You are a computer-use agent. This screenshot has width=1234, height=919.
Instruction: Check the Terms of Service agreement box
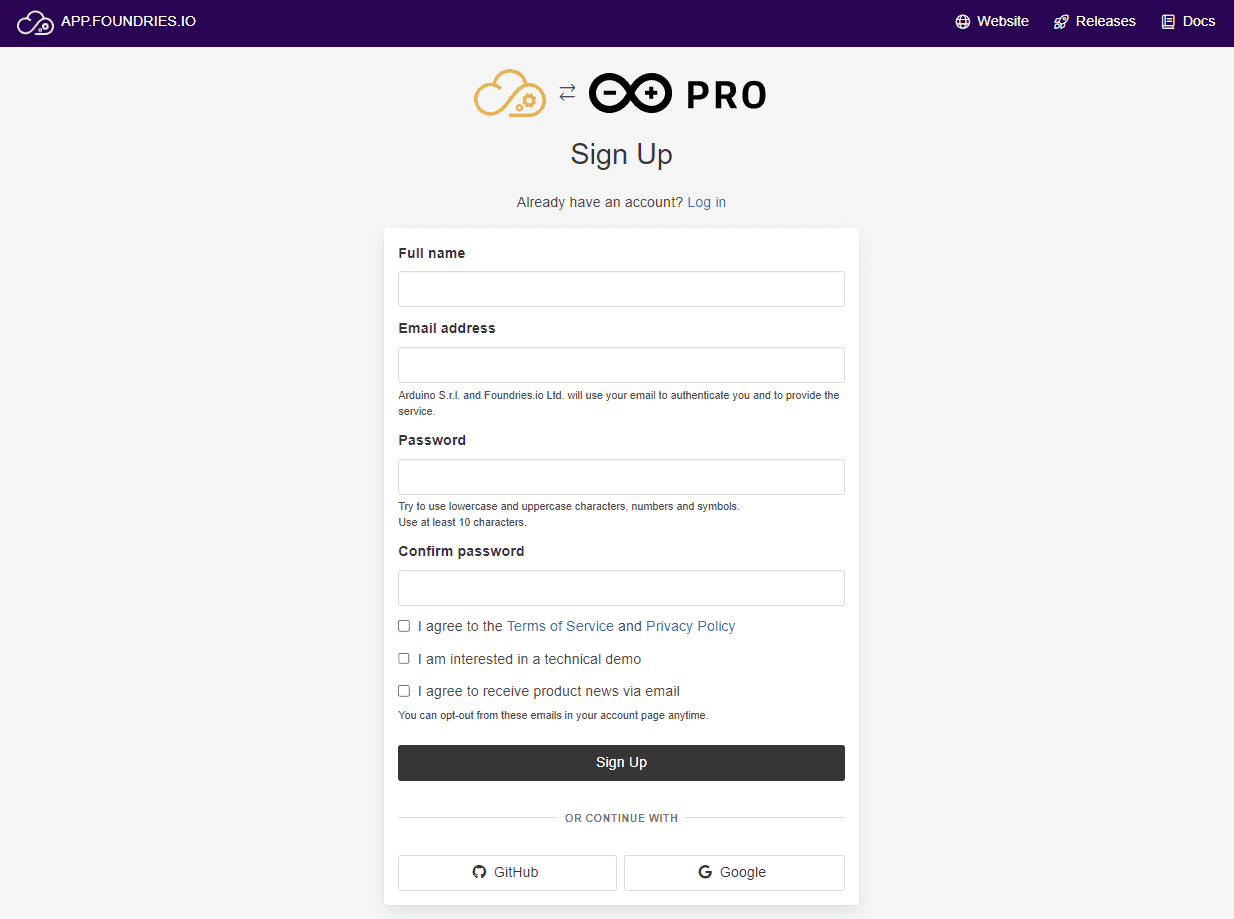(x=404, y=626)
